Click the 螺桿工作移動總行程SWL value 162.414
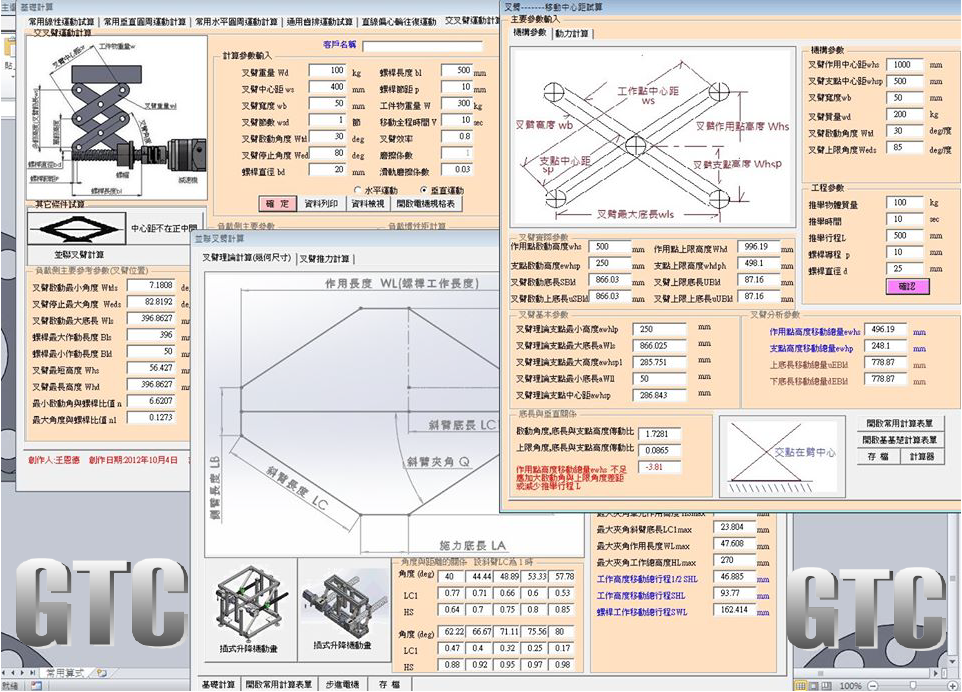962x692 pixels. click(x=734, y=610)
